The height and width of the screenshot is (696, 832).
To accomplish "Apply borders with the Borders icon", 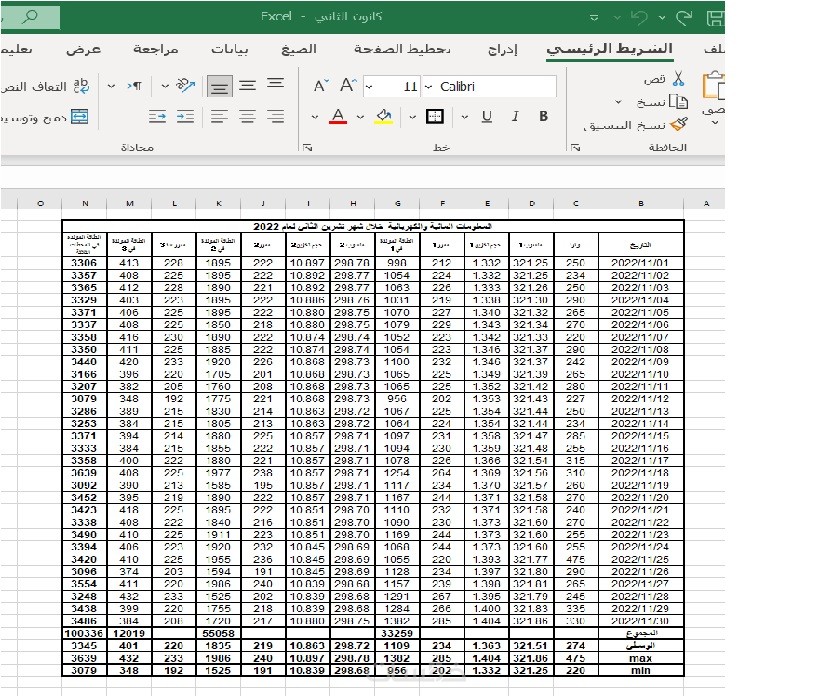I will click(x=435, y=116).
